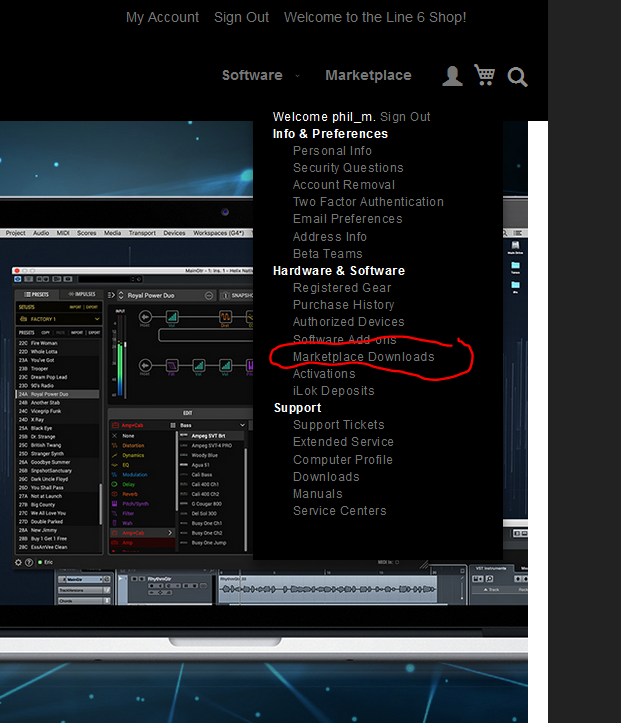Select Extended Service
This screenshot has width=621, height=723.
343,442
